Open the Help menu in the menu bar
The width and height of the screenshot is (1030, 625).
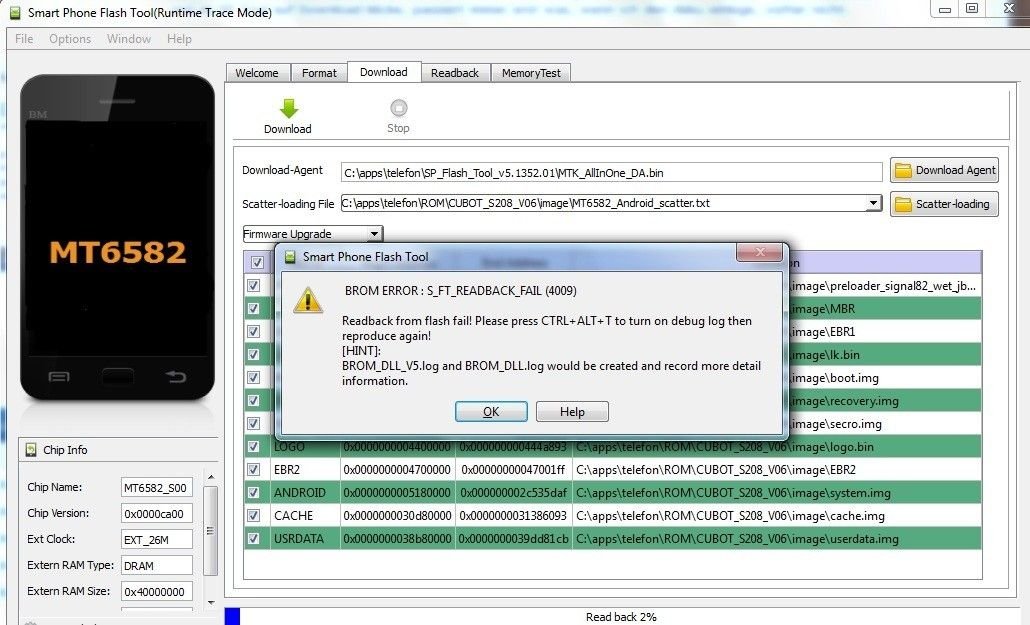(179, 39)
